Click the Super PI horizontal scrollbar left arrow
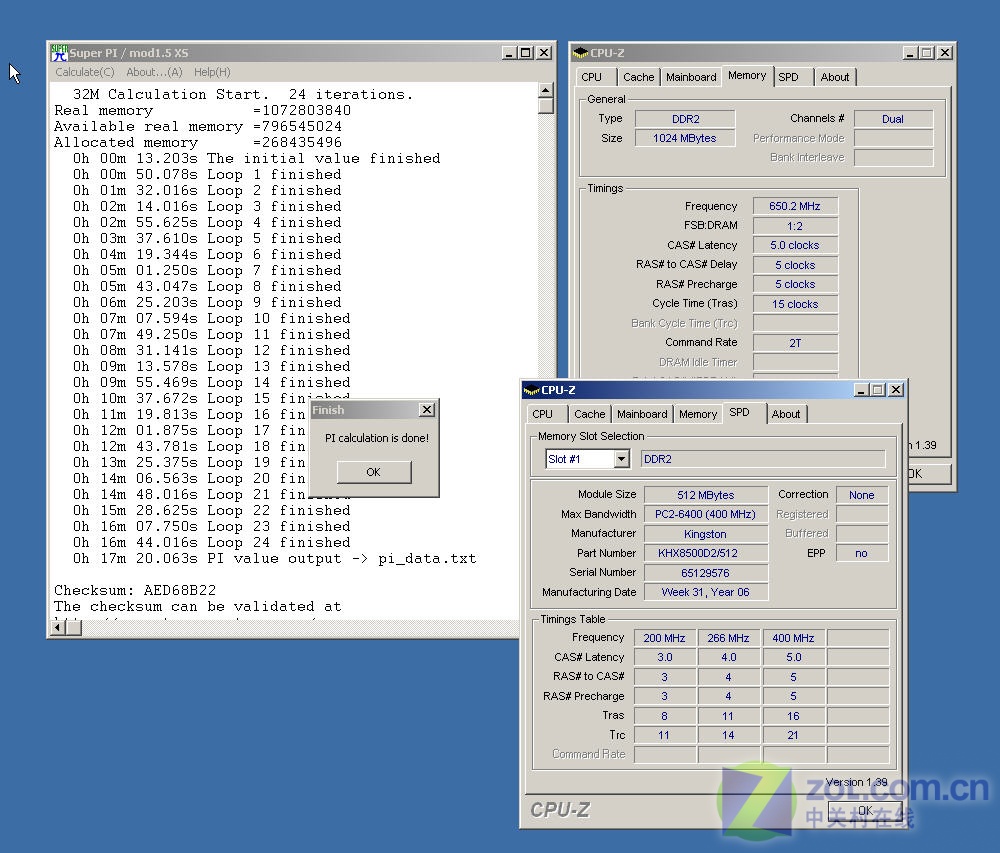The image size is (1000, 853). (57, 627)
